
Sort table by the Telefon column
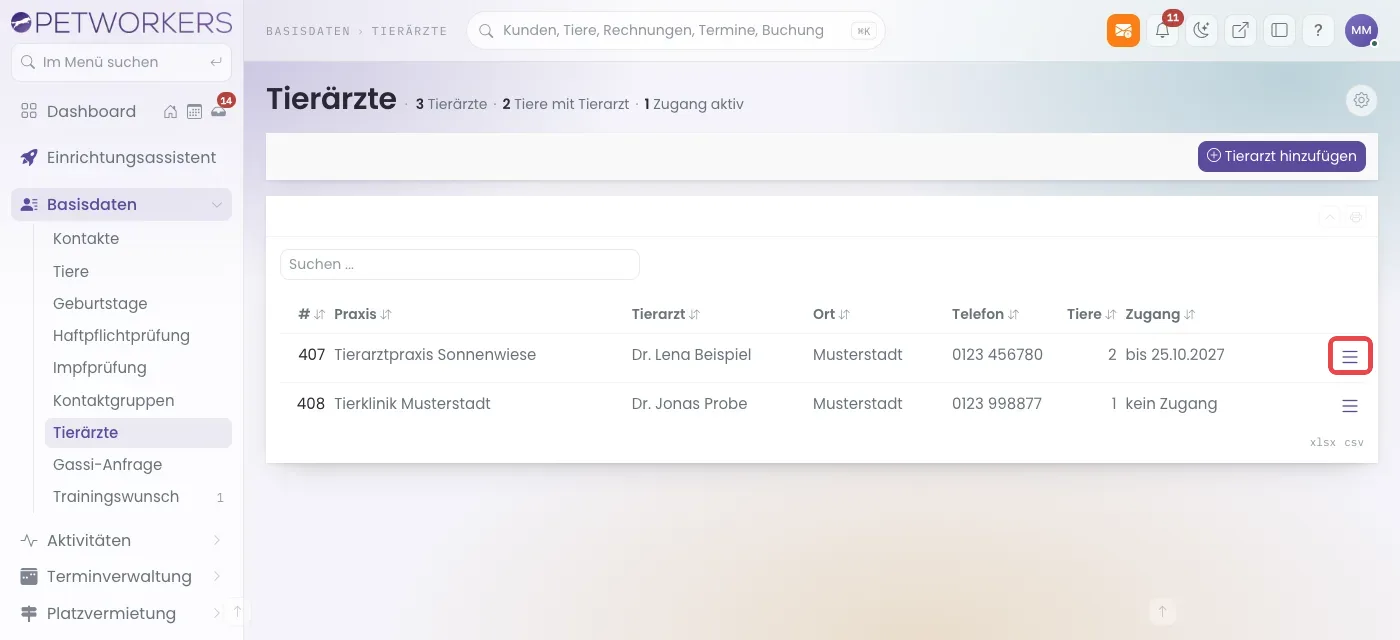pos(985,314)
